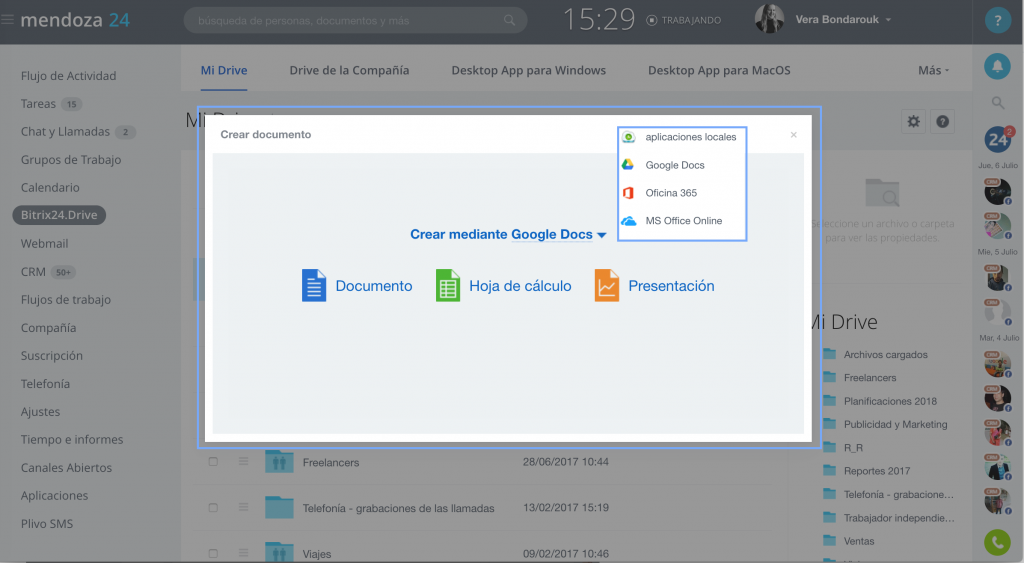Screen dimensions: 1024x563
Task: Click the TRABAJANDO work status indicator
Action: click(684, 20)
